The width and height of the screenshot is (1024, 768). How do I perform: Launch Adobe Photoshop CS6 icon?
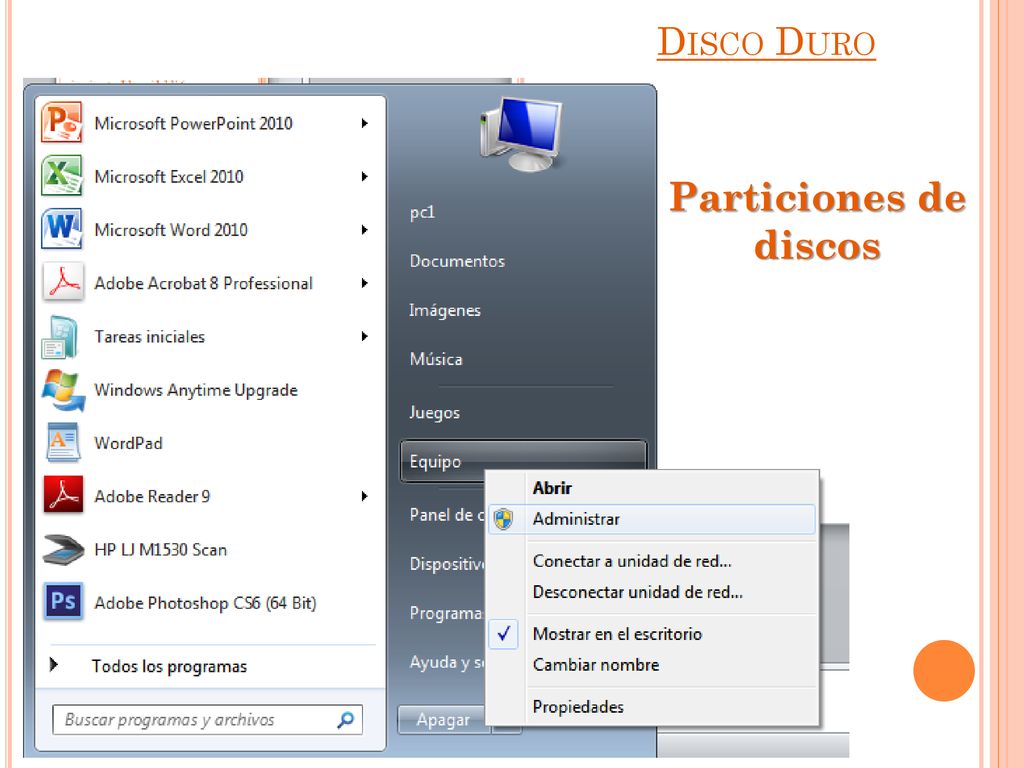[x=63, y=601]
